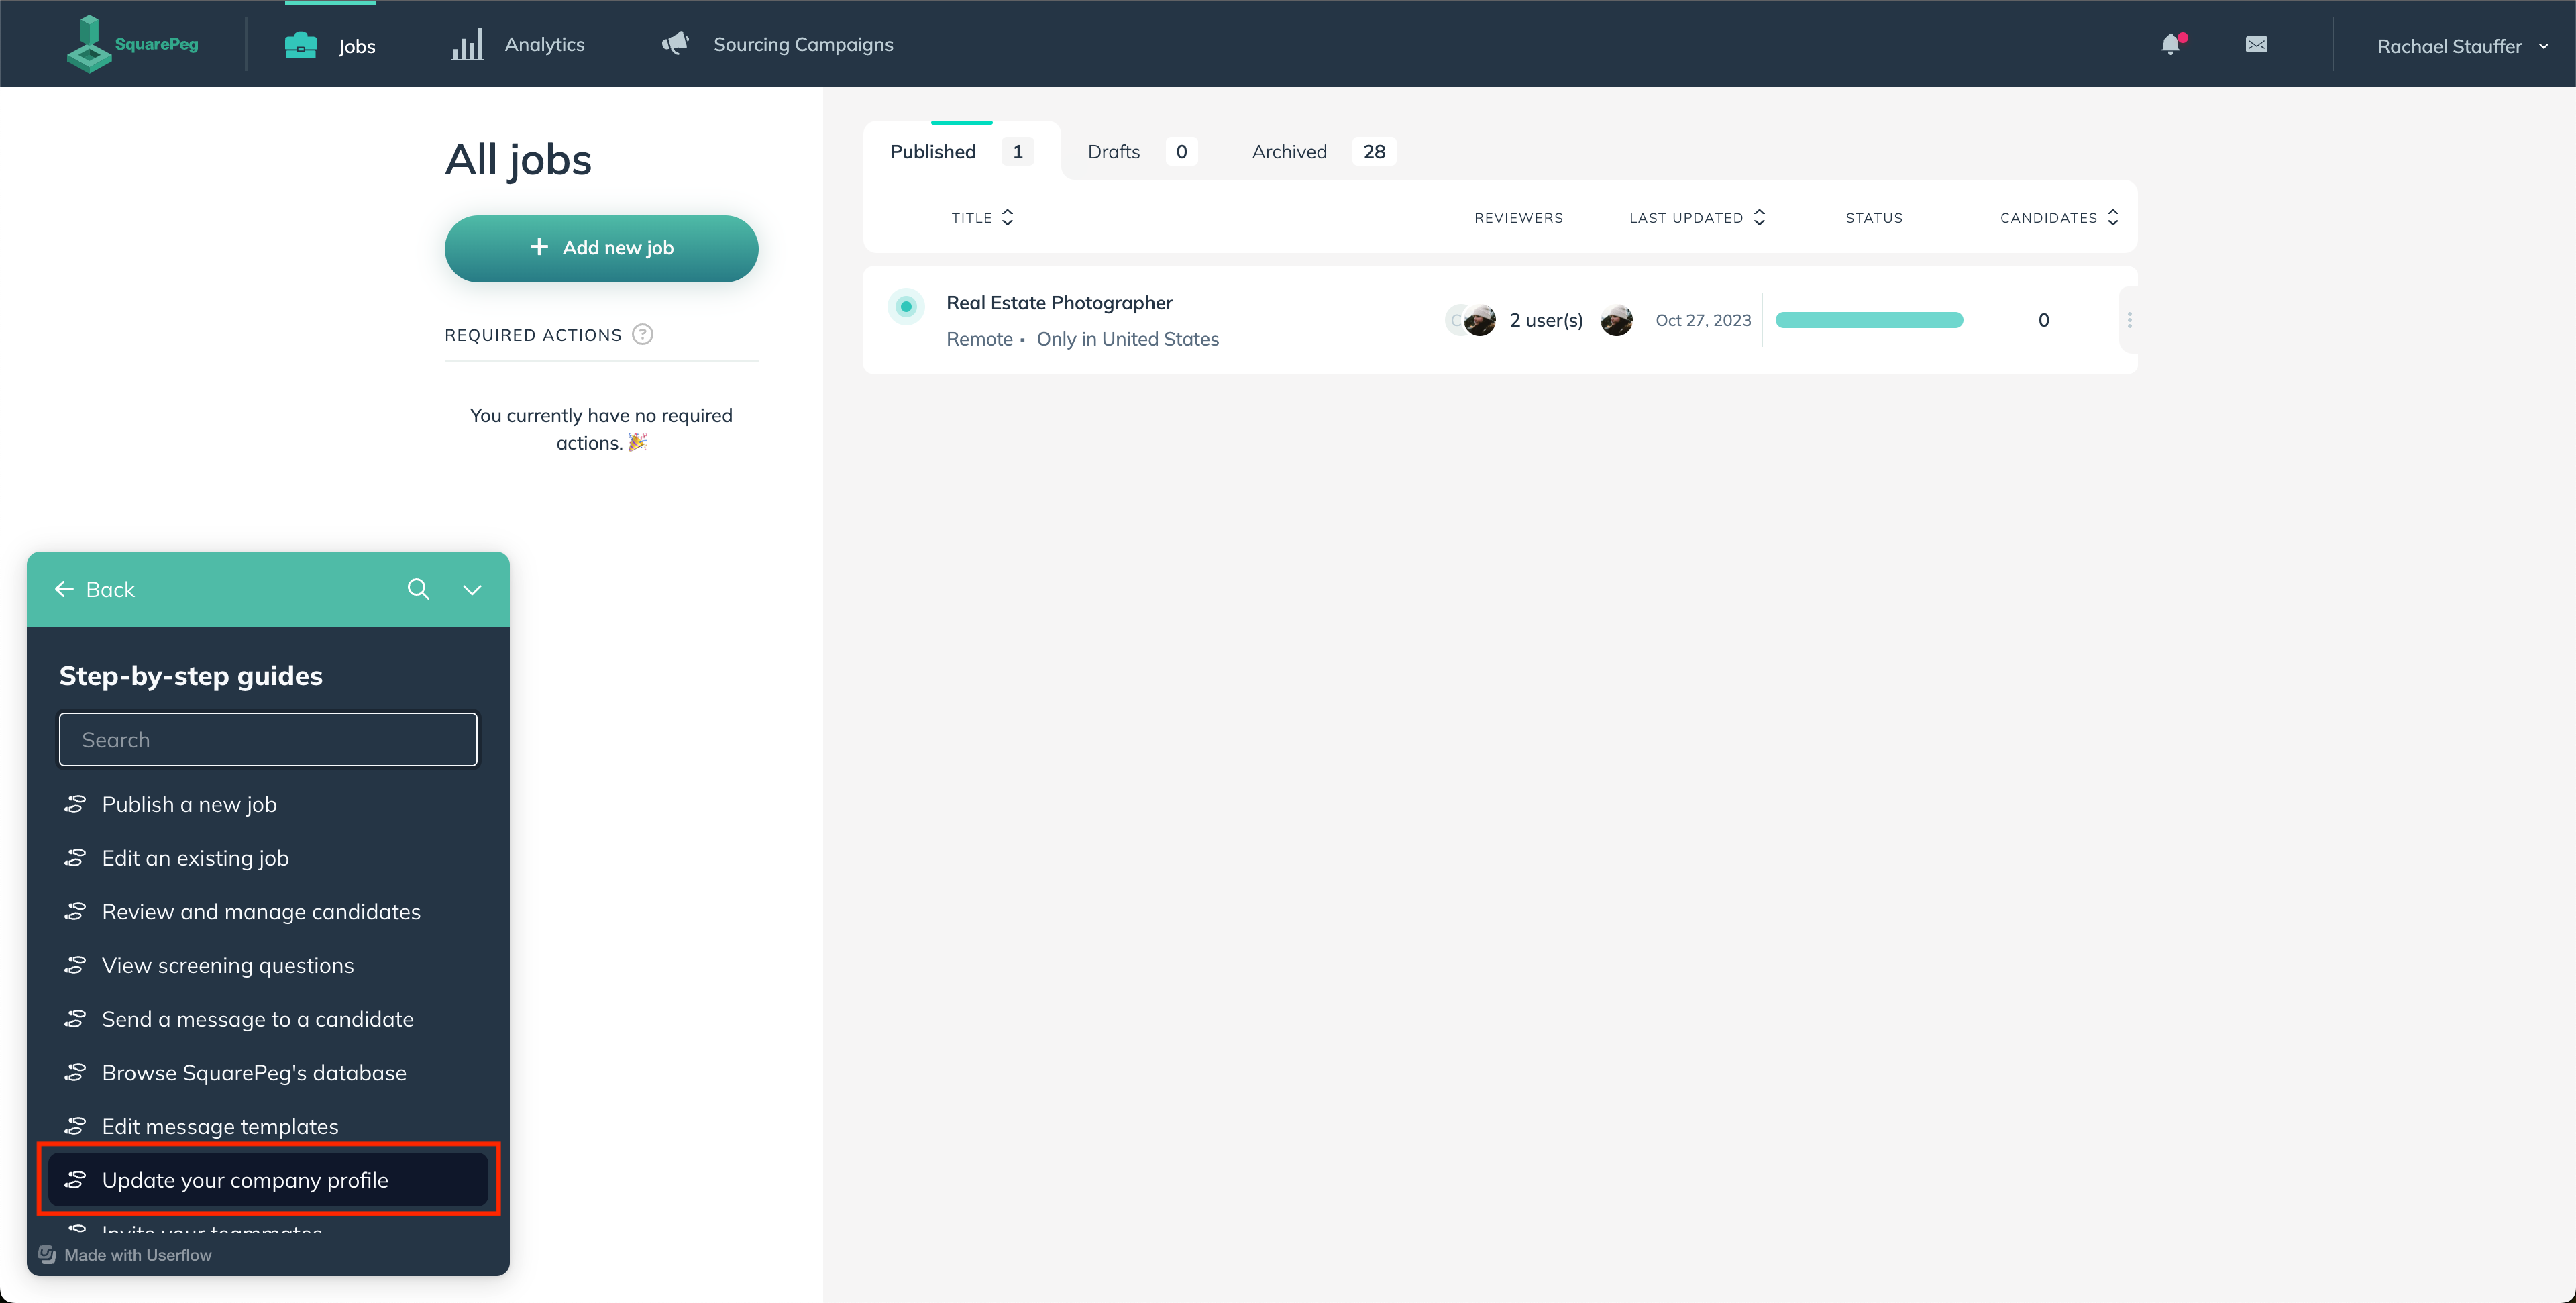Click the Only in United States text
This screenshot has height=1303, width=2576.
(1128, 339)
